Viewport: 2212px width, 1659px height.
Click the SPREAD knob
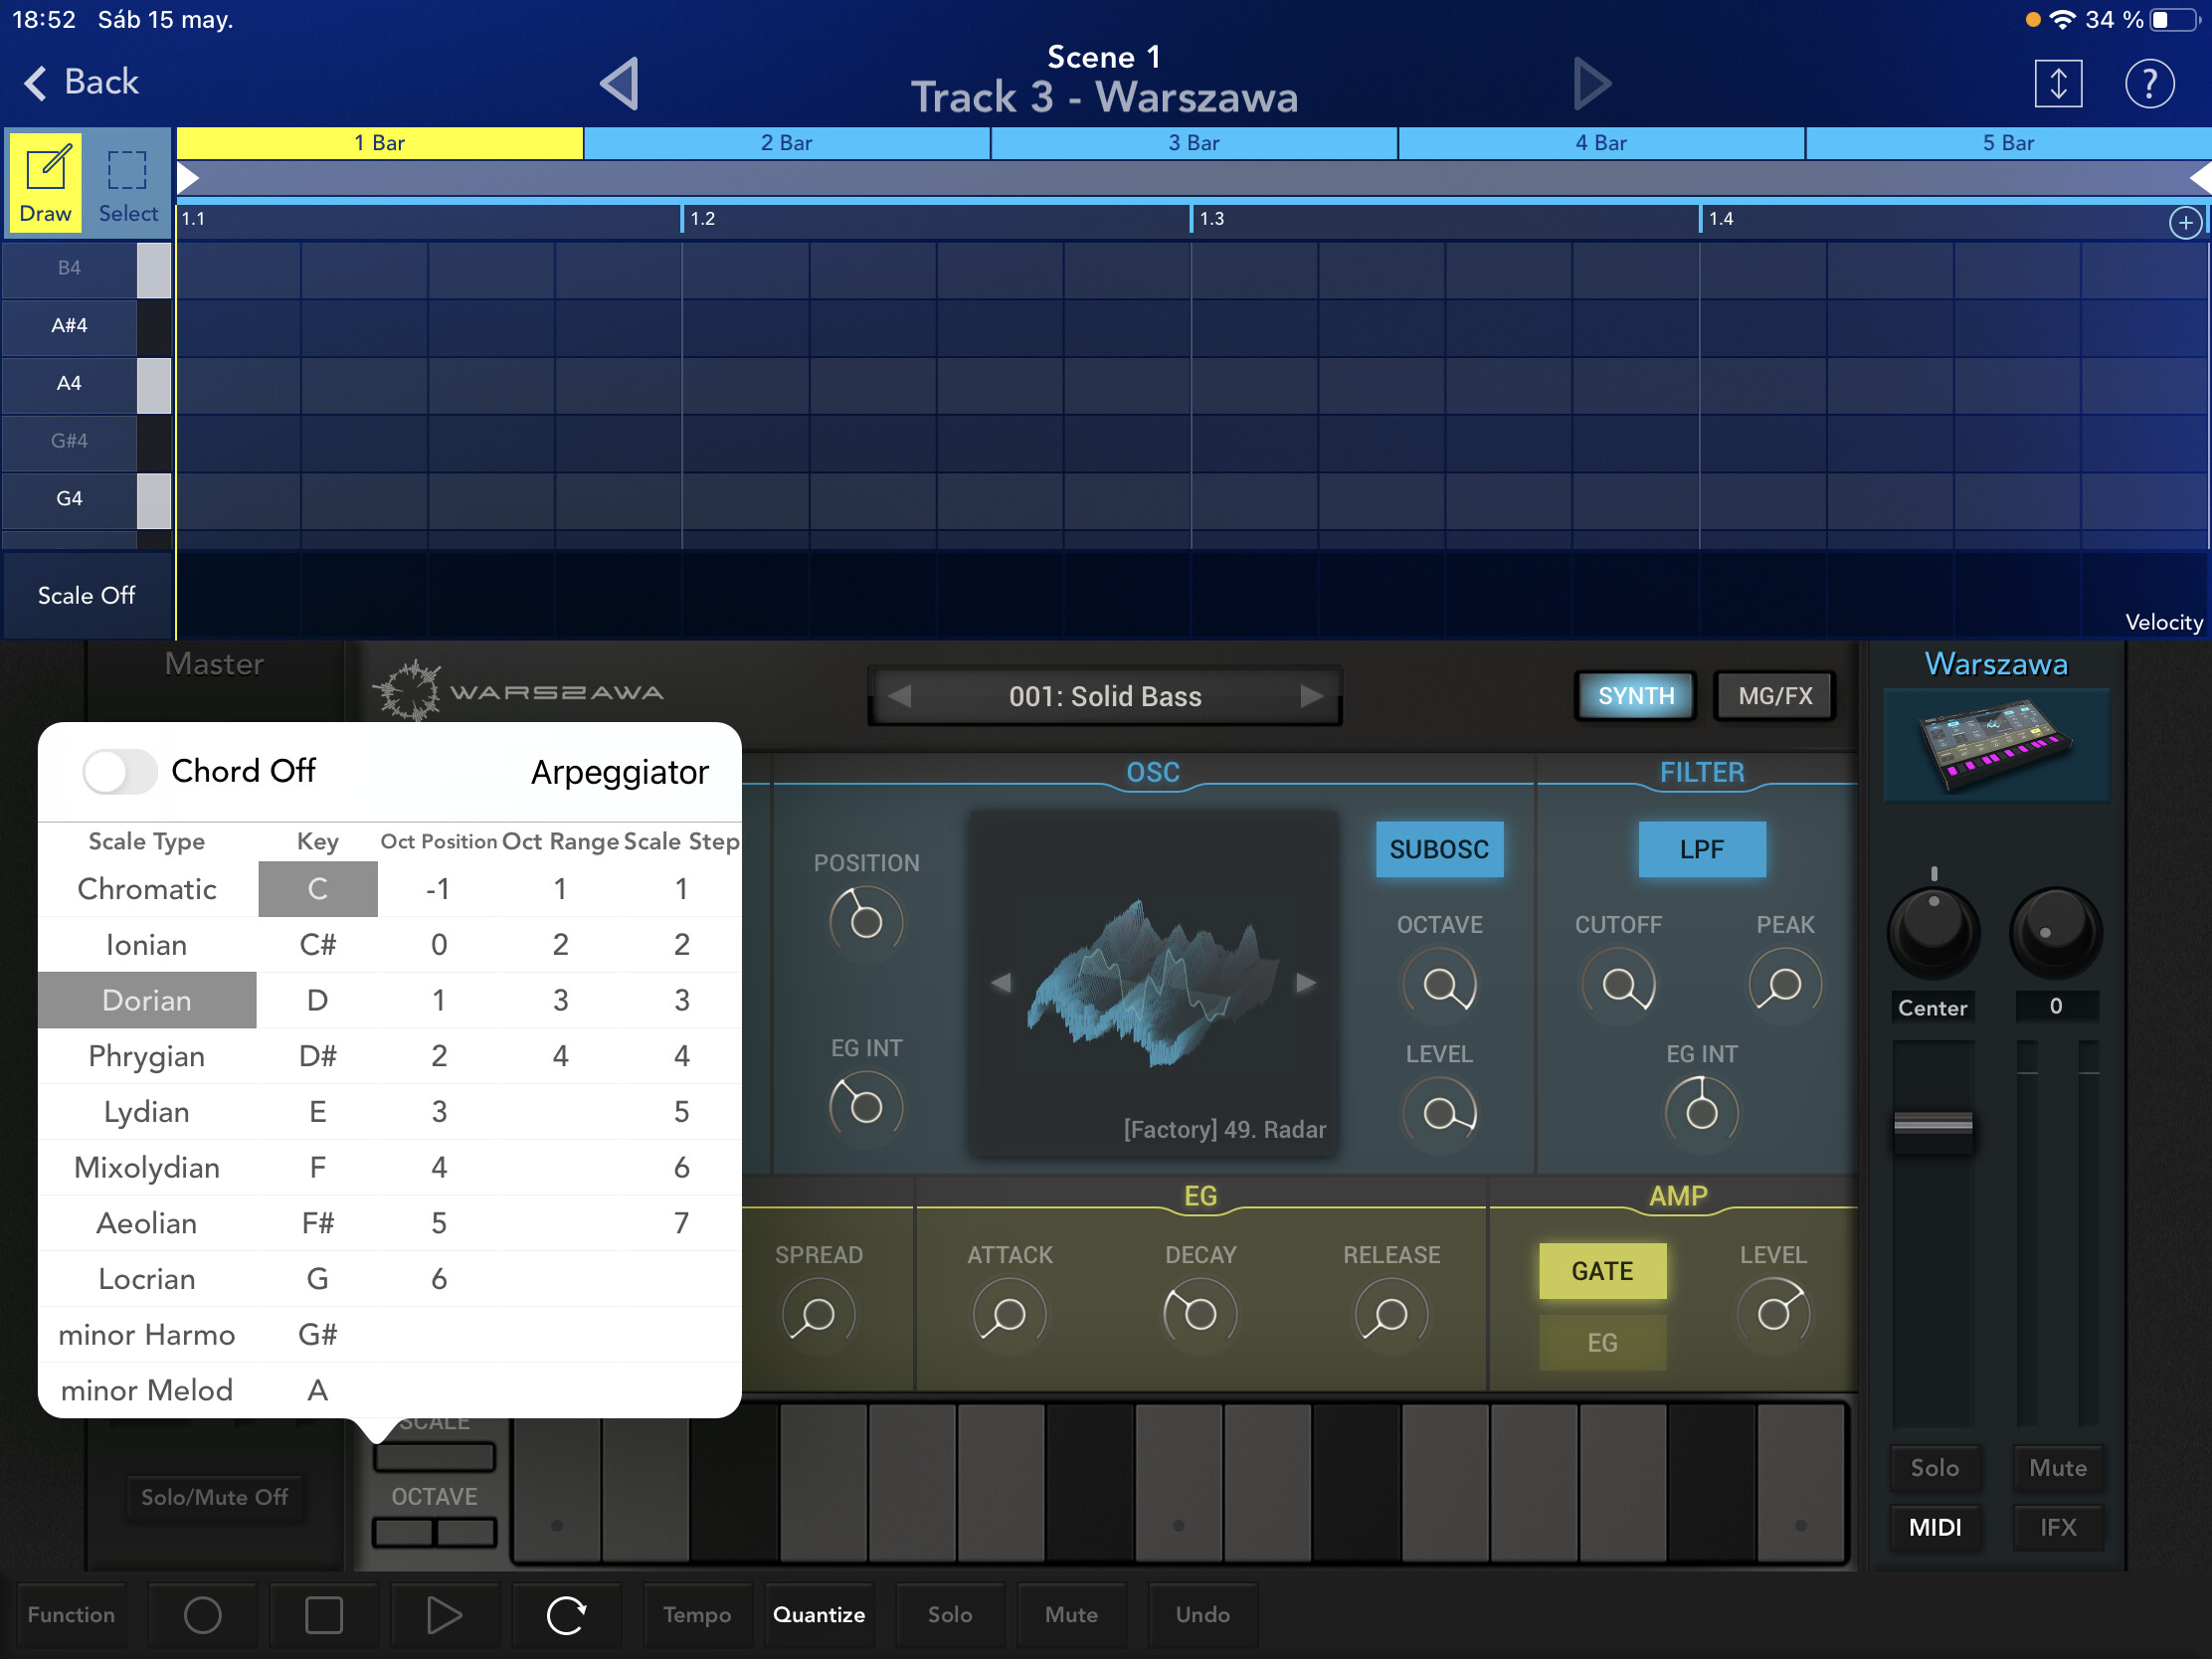pyautogui.click(x=818, y=1314)
